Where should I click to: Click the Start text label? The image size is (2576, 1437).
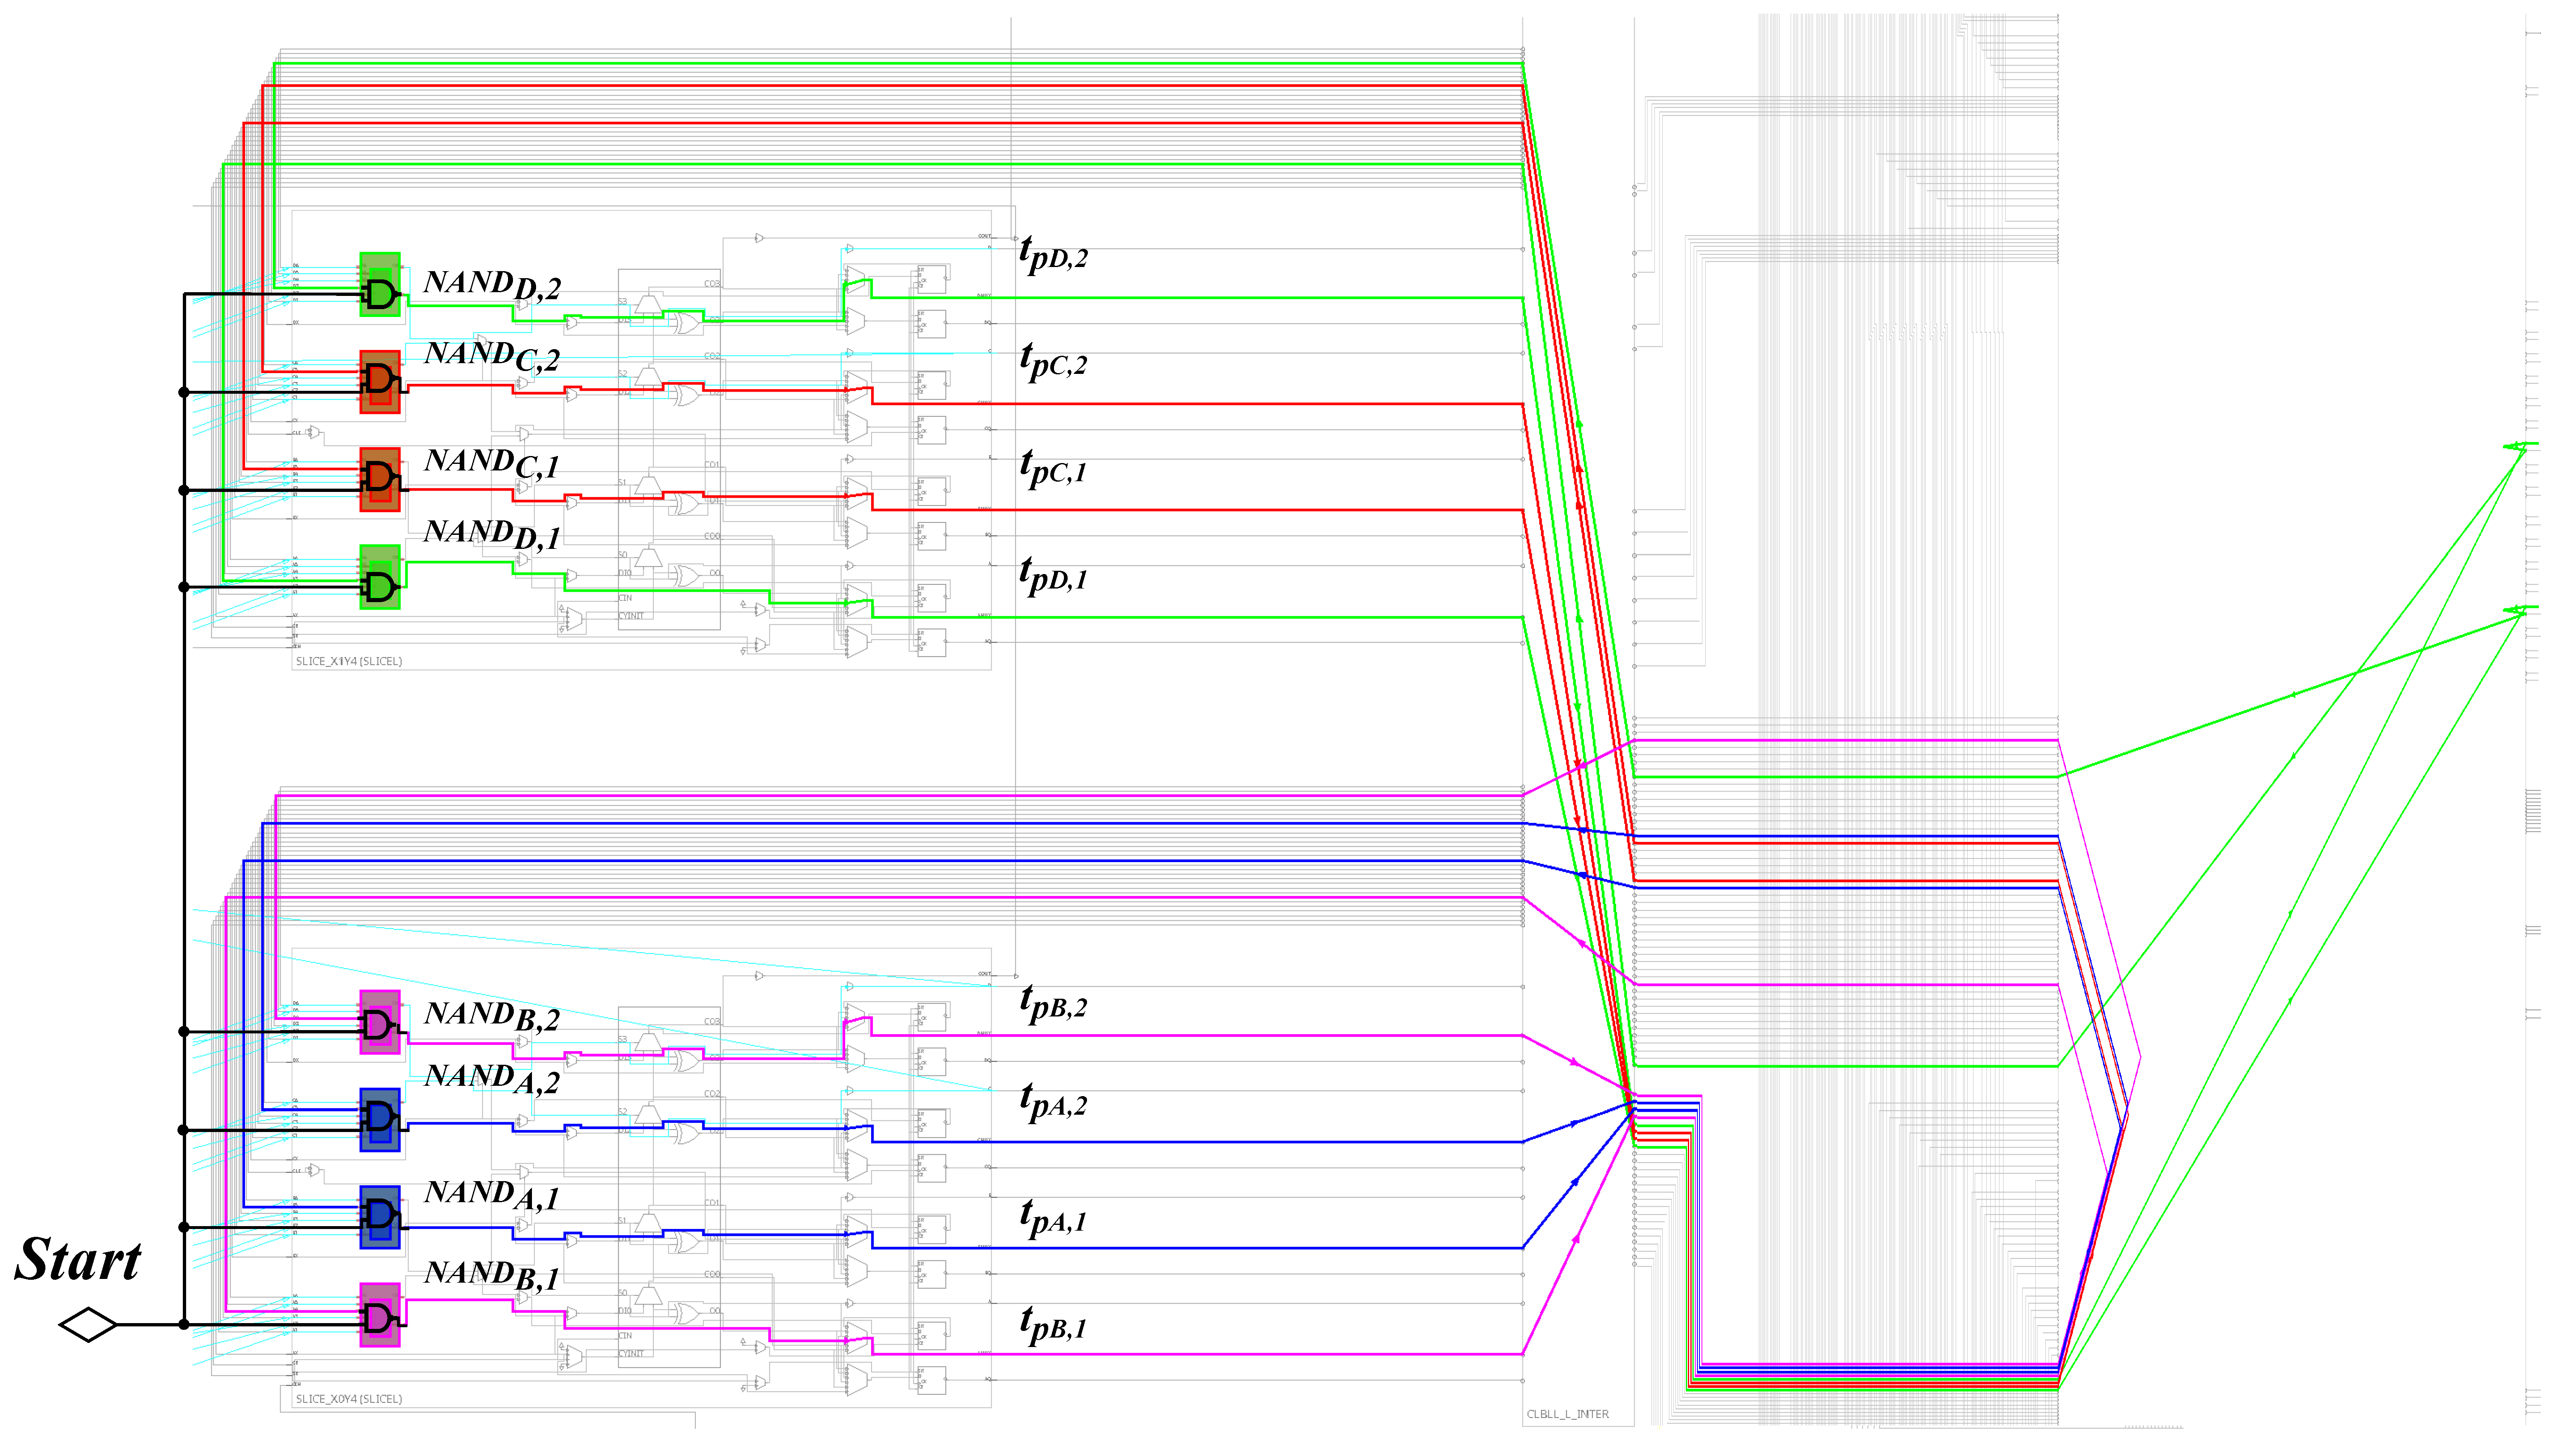coord(78,1260)
